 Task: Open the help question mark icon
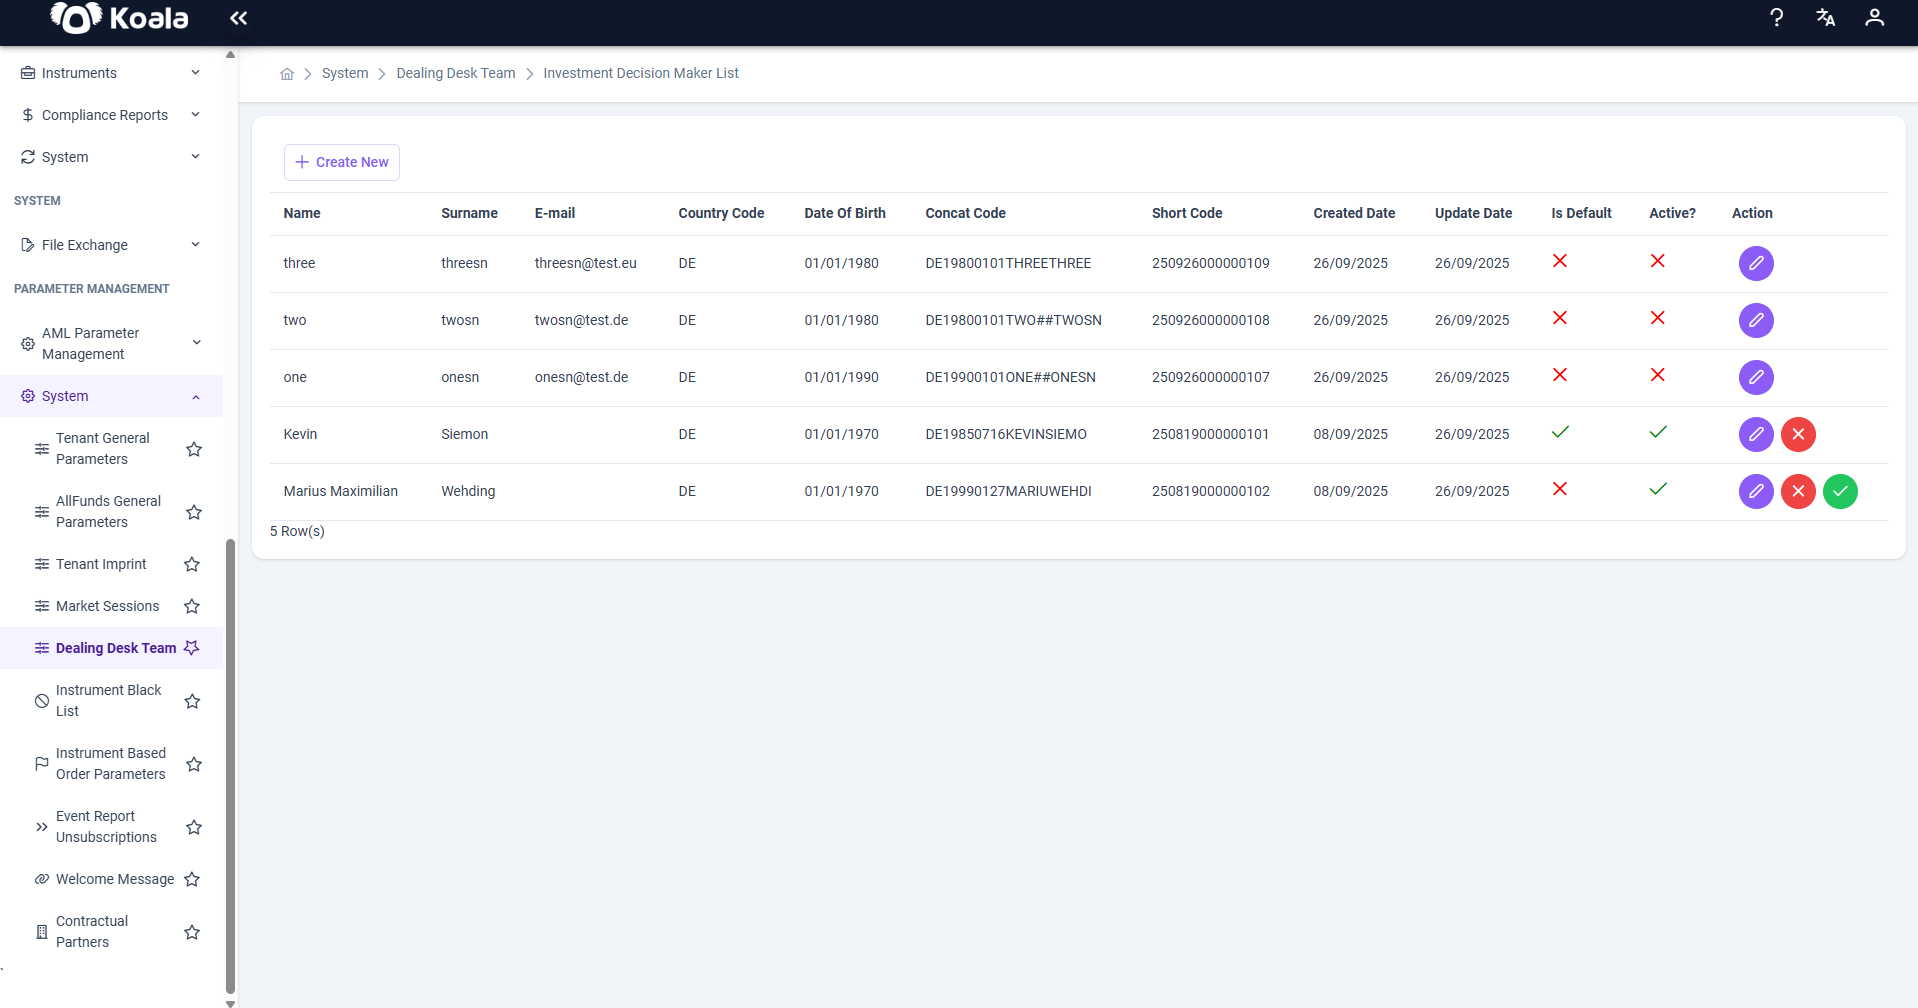point(1776,18)
